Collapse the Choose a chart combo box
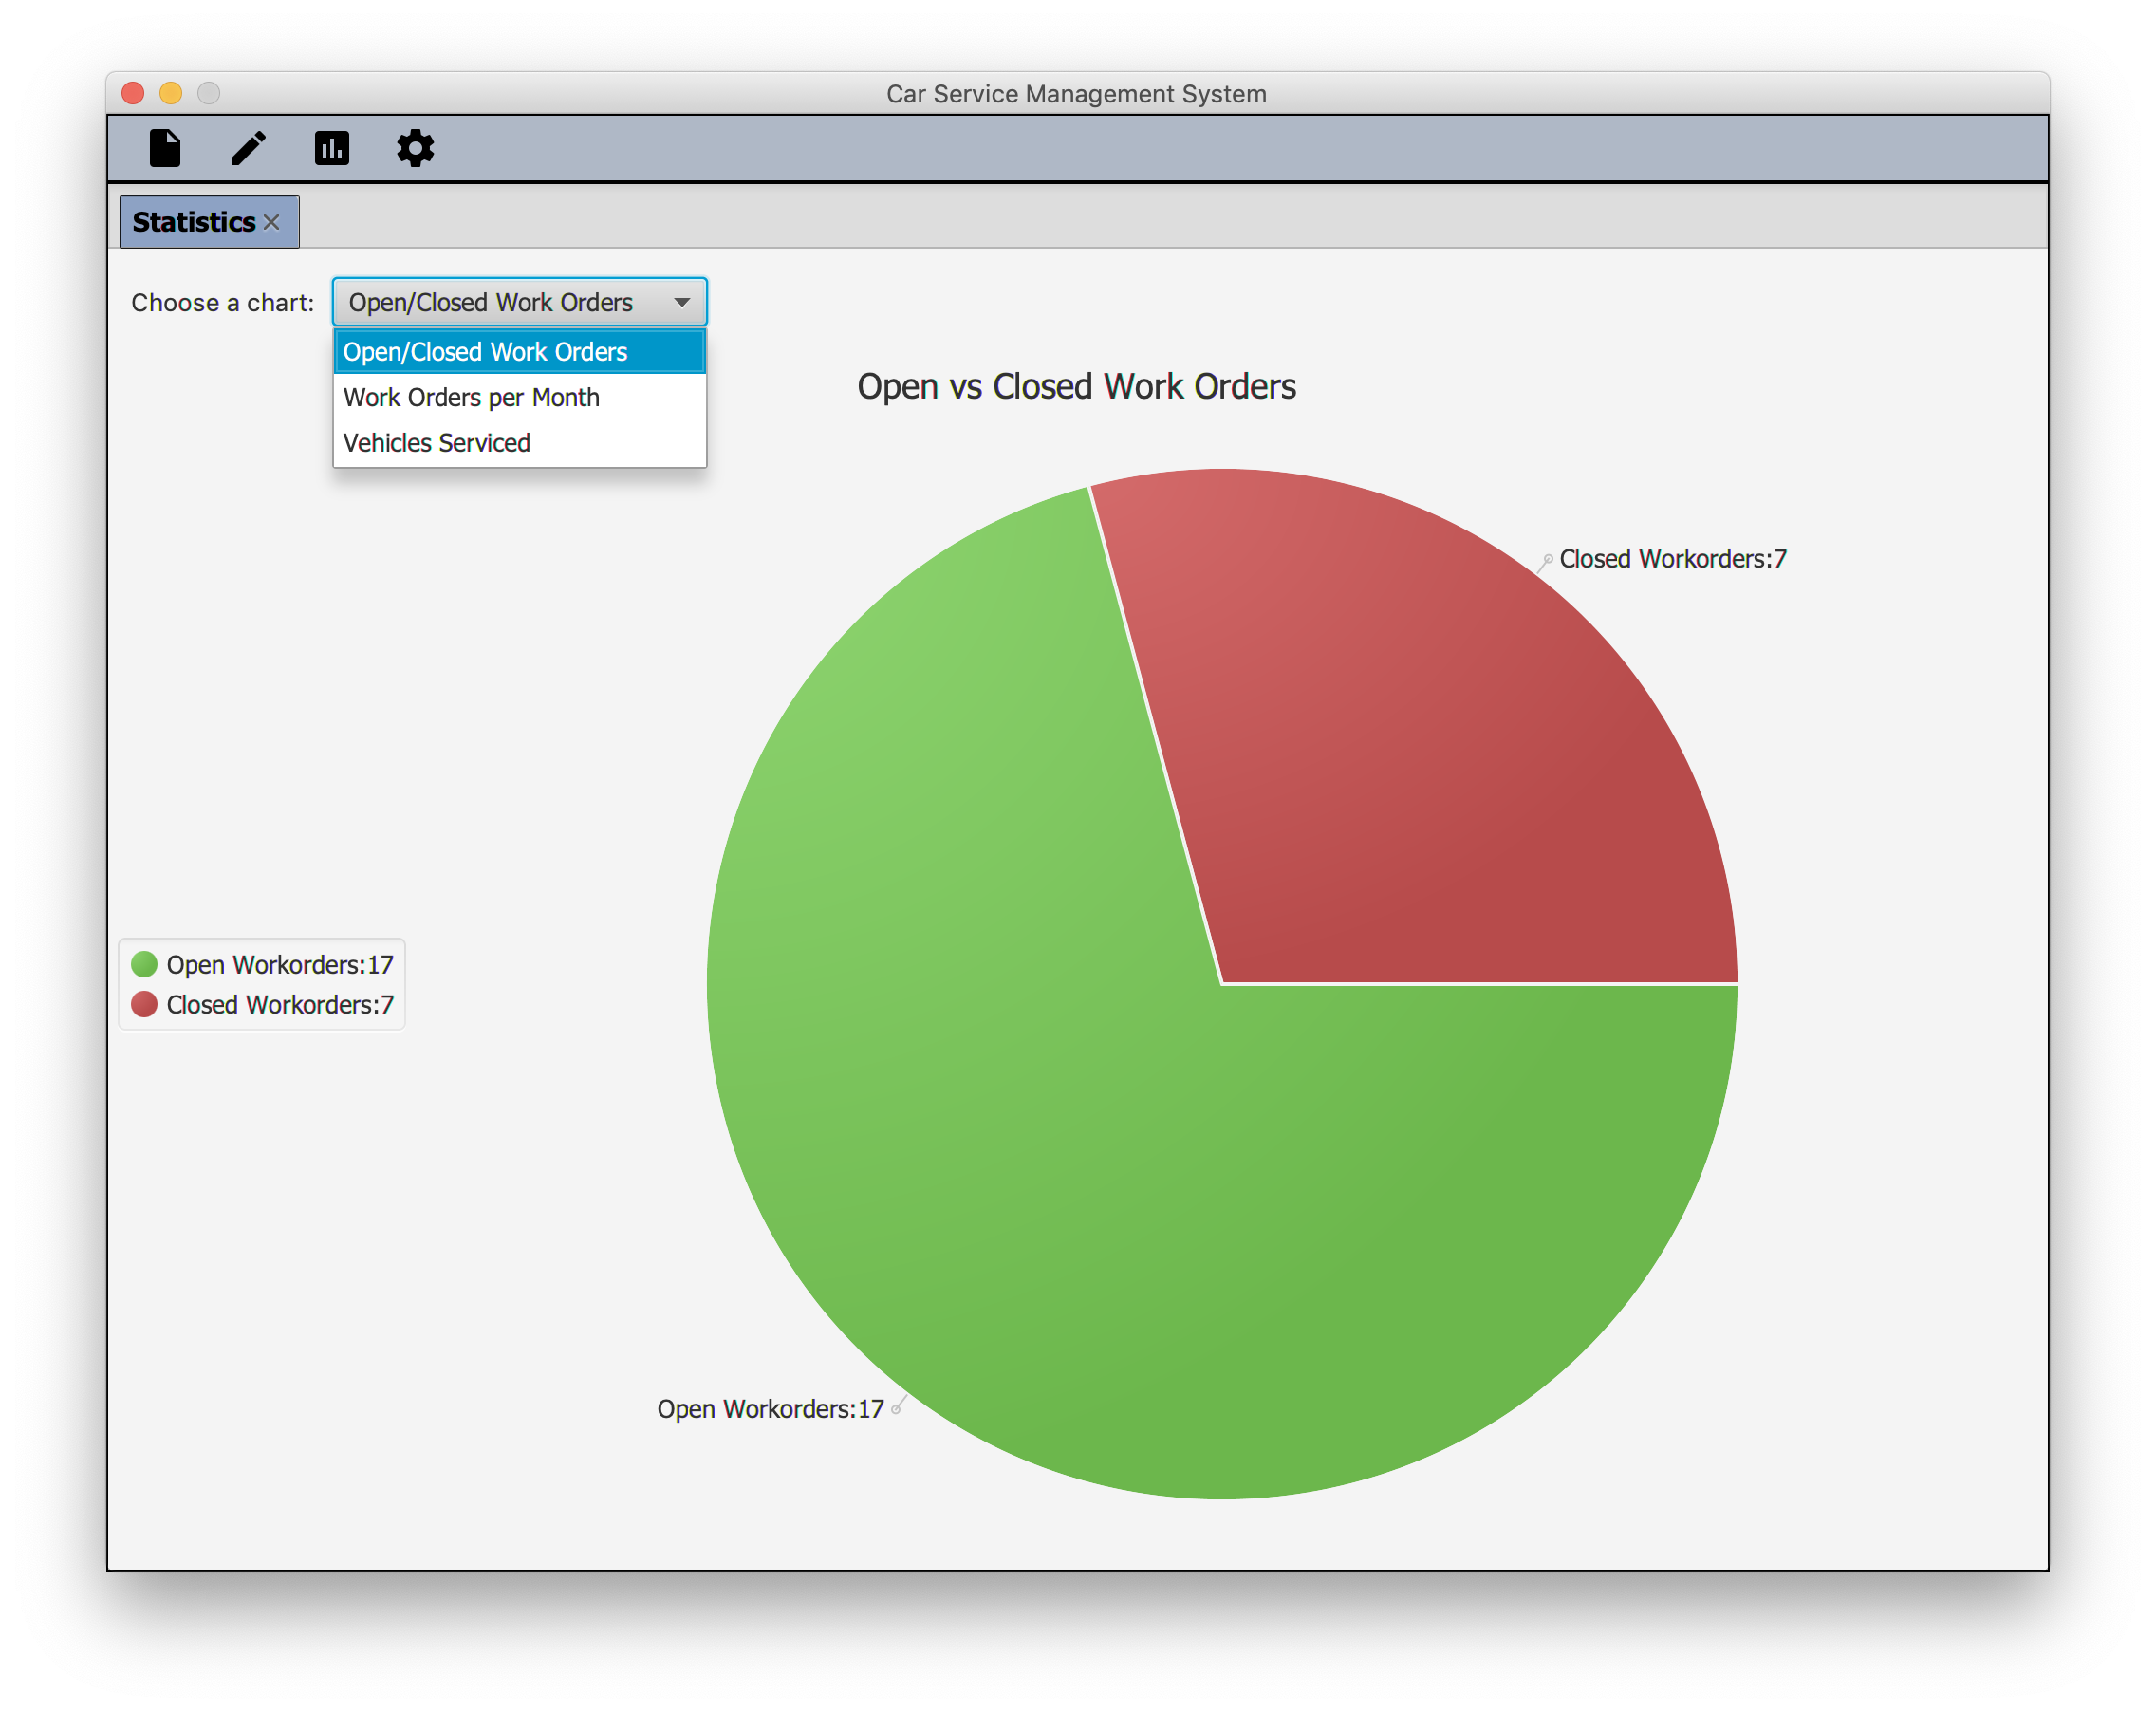2156x1712 pixels. 519,302
